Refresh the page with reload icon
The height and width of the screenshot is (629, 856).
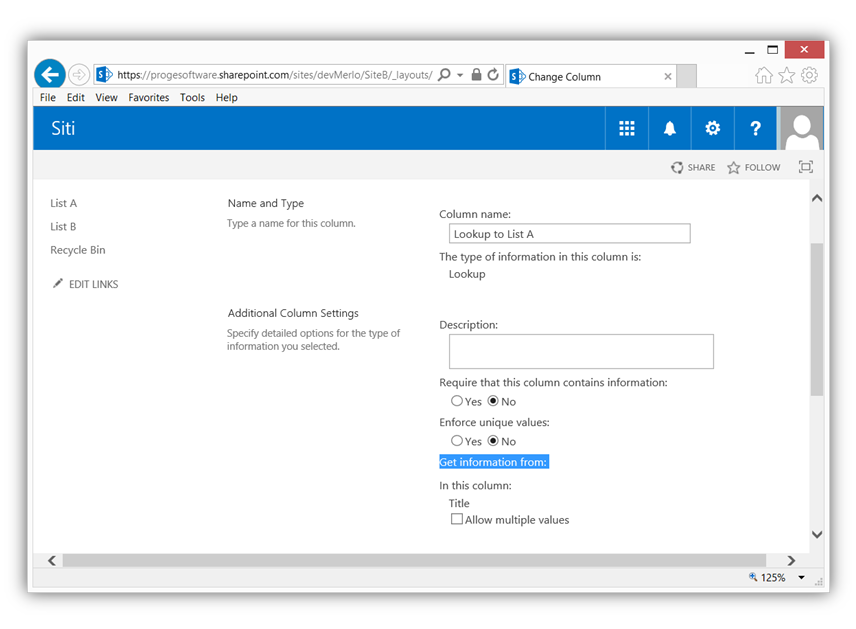click(493, 75)
